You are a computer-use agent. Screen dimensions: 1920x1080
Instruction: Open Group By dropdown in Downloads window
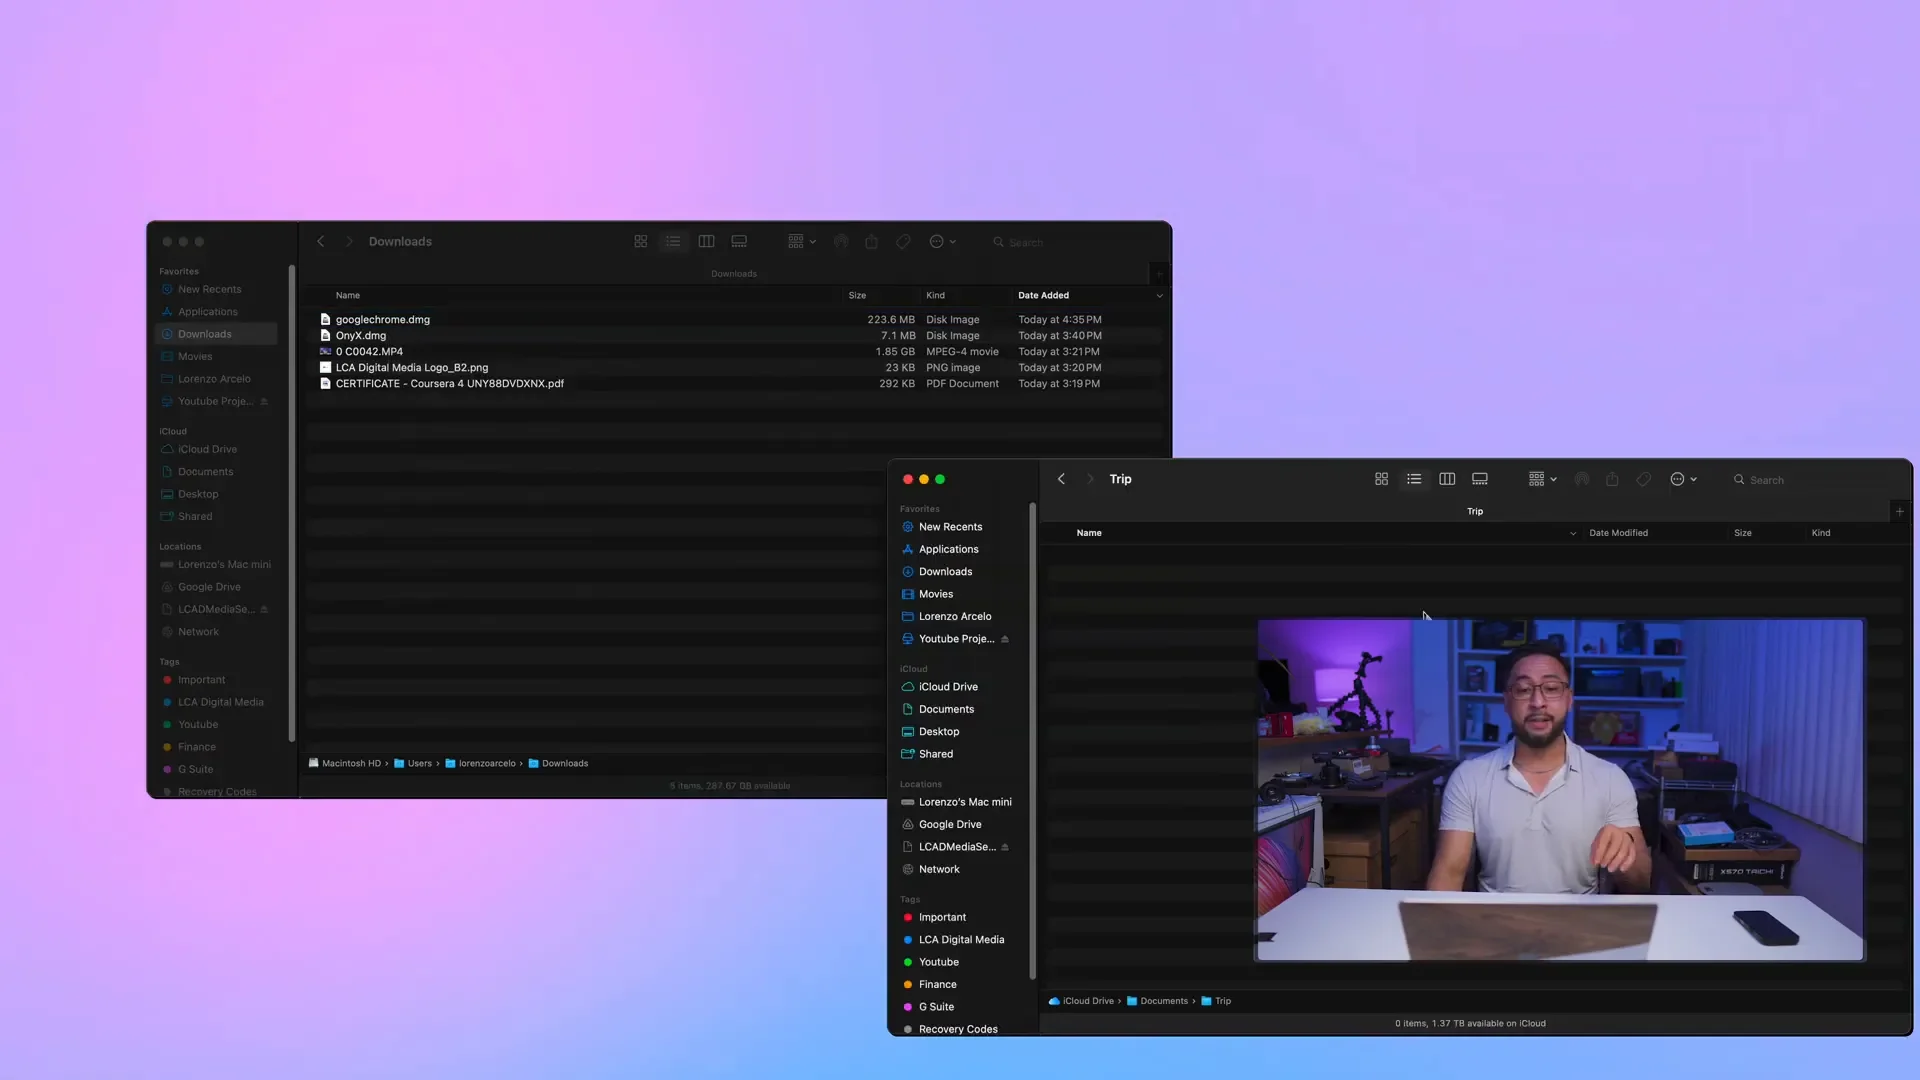point(802,241)
